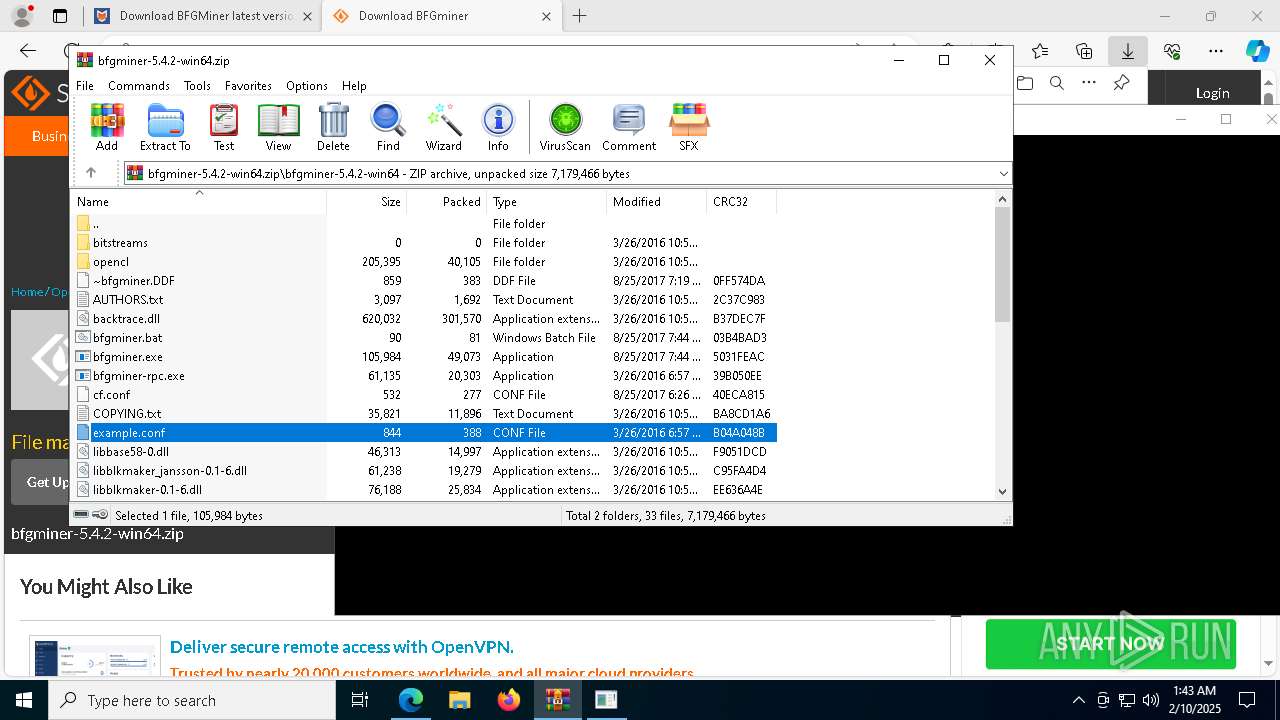1280x720 pixels.
Task: Open the Options menu
Action: (307, 86)
